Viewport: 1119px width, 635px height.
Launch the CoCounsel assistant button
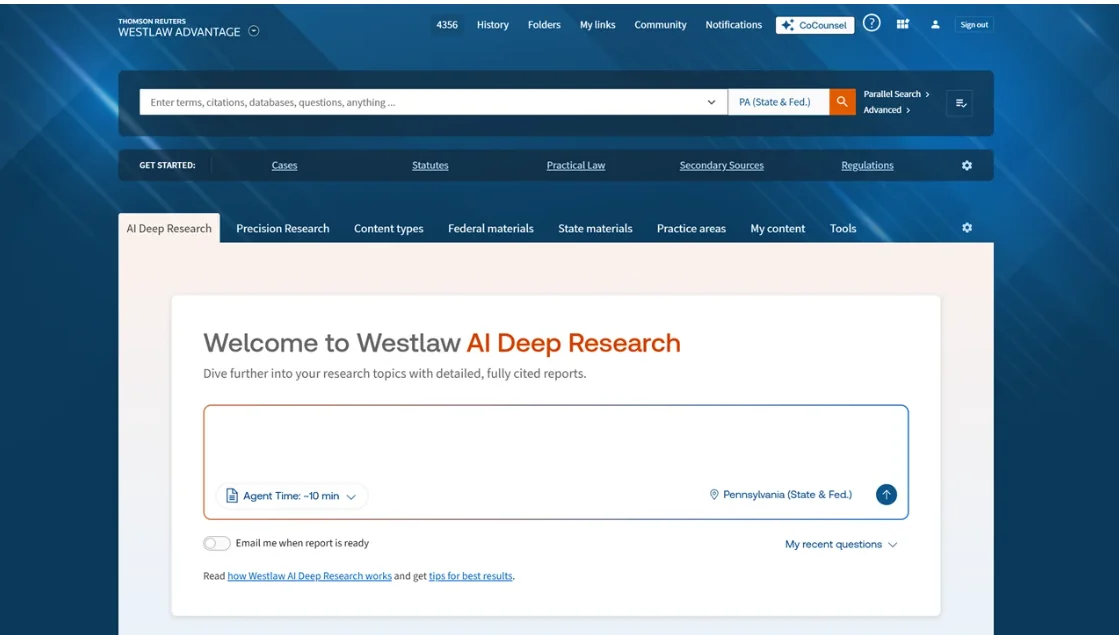point(815,25)
